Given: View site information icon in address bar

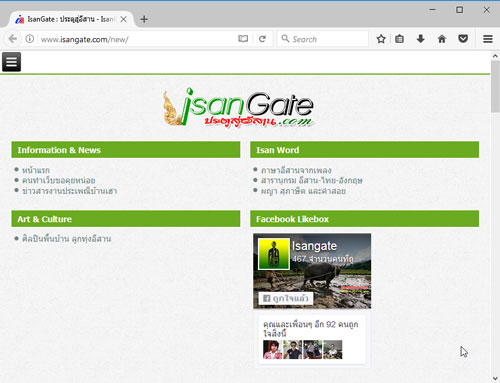Looking at the screenshot, I should pyautogui.click(x=30, y=39).
